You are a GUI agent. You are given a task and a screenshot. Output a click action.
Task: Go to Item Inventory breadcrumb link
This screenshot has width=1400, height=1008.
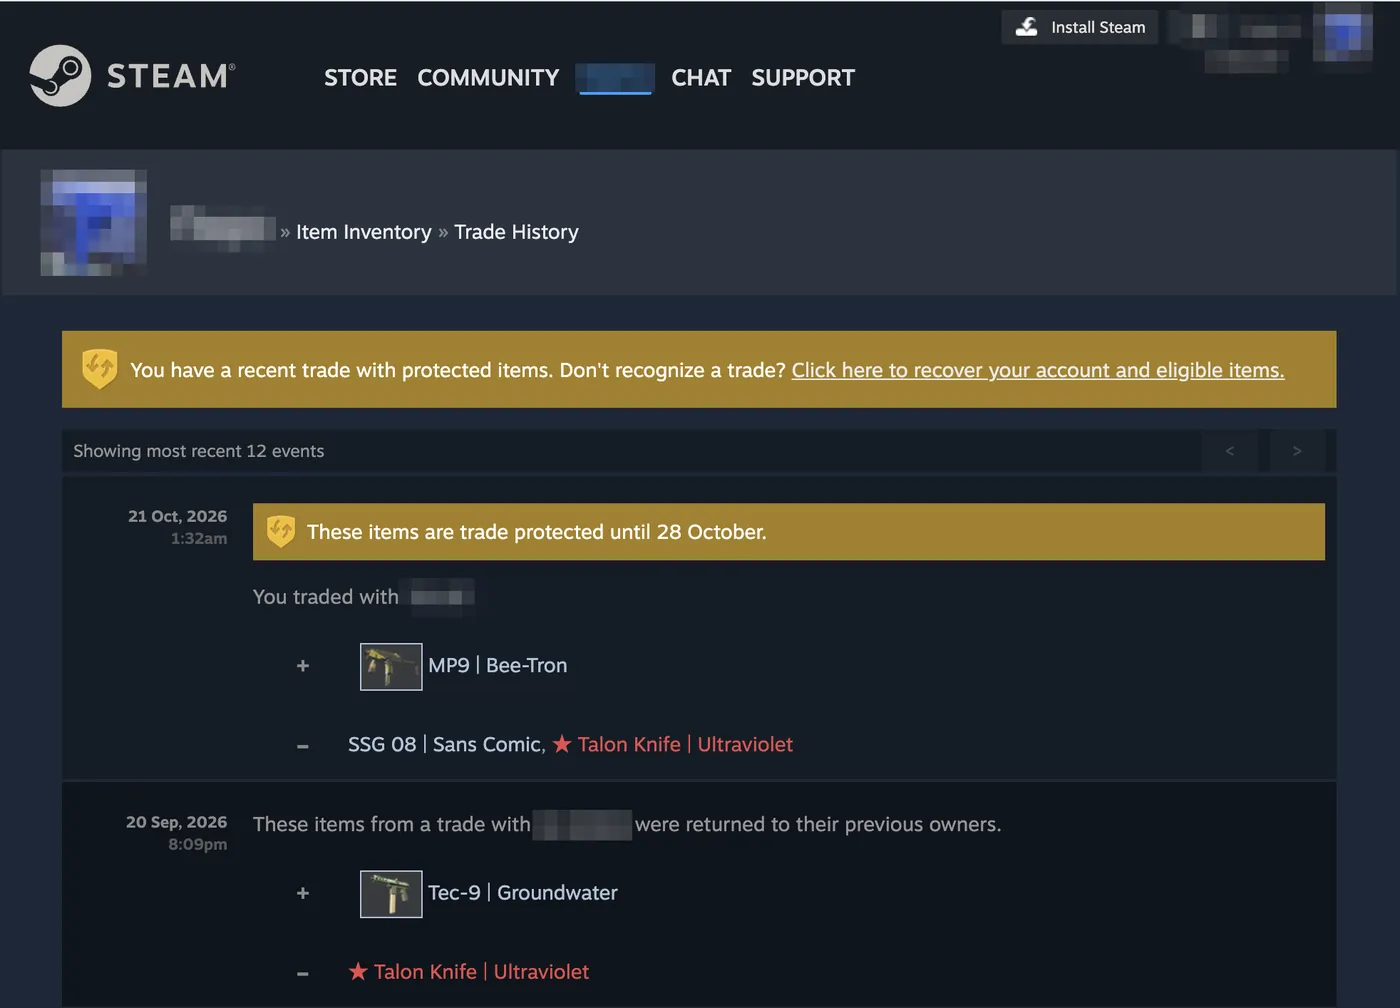[x=364, y=232]
